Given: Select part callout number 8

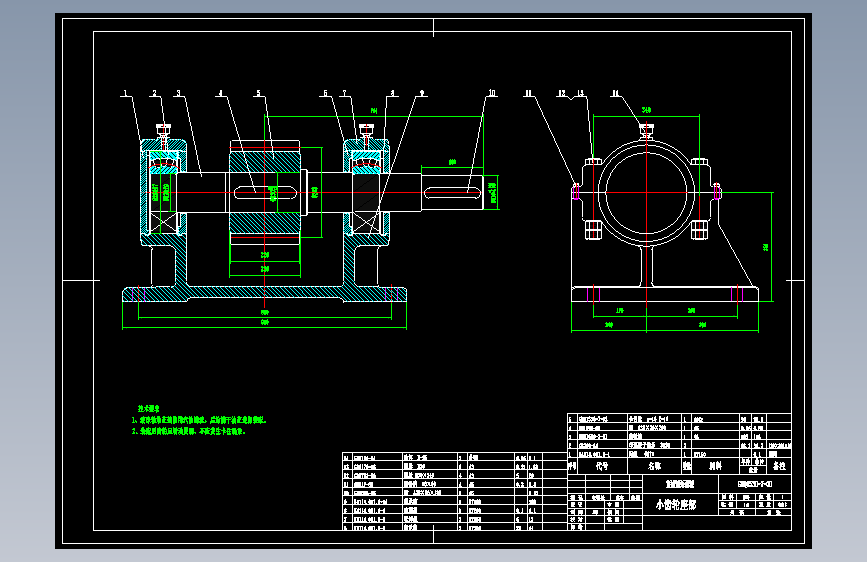Looking at the screenshot, I should 393,93.
